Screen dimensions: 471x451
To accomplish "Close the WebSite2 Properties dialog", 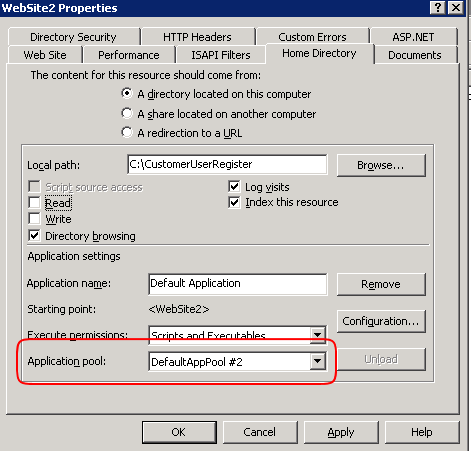I will coord(456,7).
